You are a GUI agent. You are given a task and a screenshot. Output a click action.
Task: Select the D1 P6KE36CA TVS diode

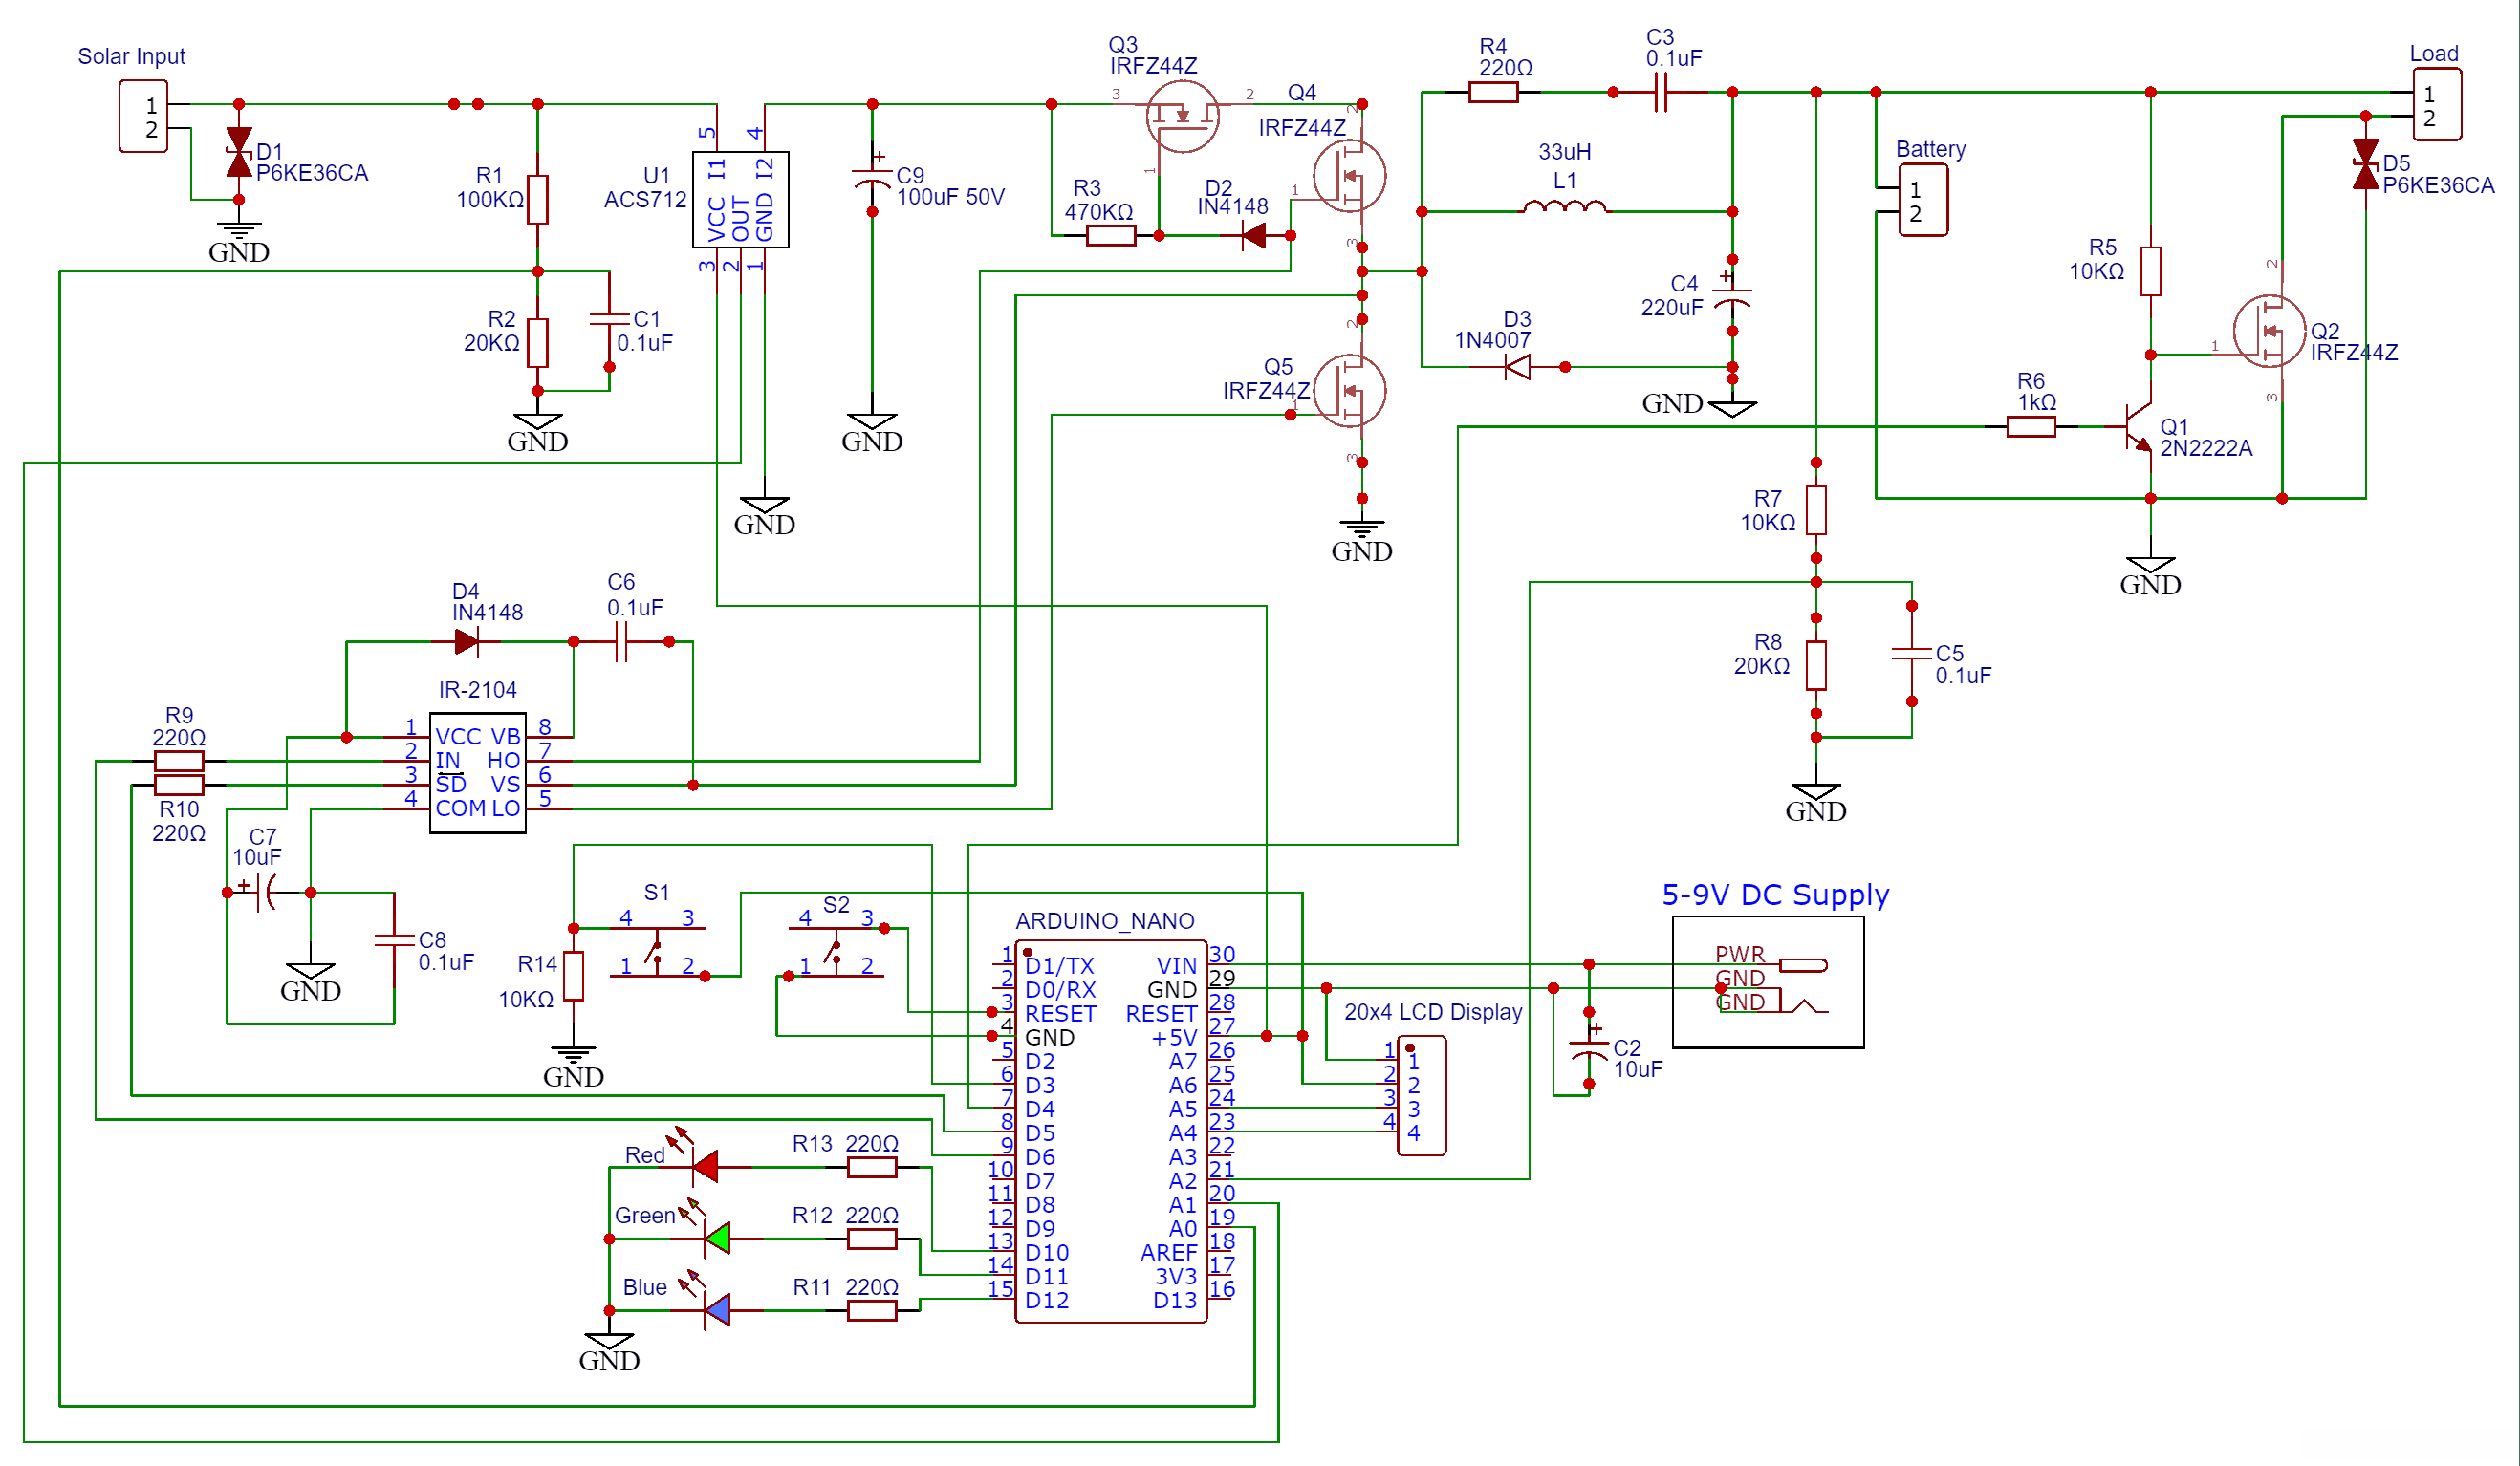tap(238, 152)
